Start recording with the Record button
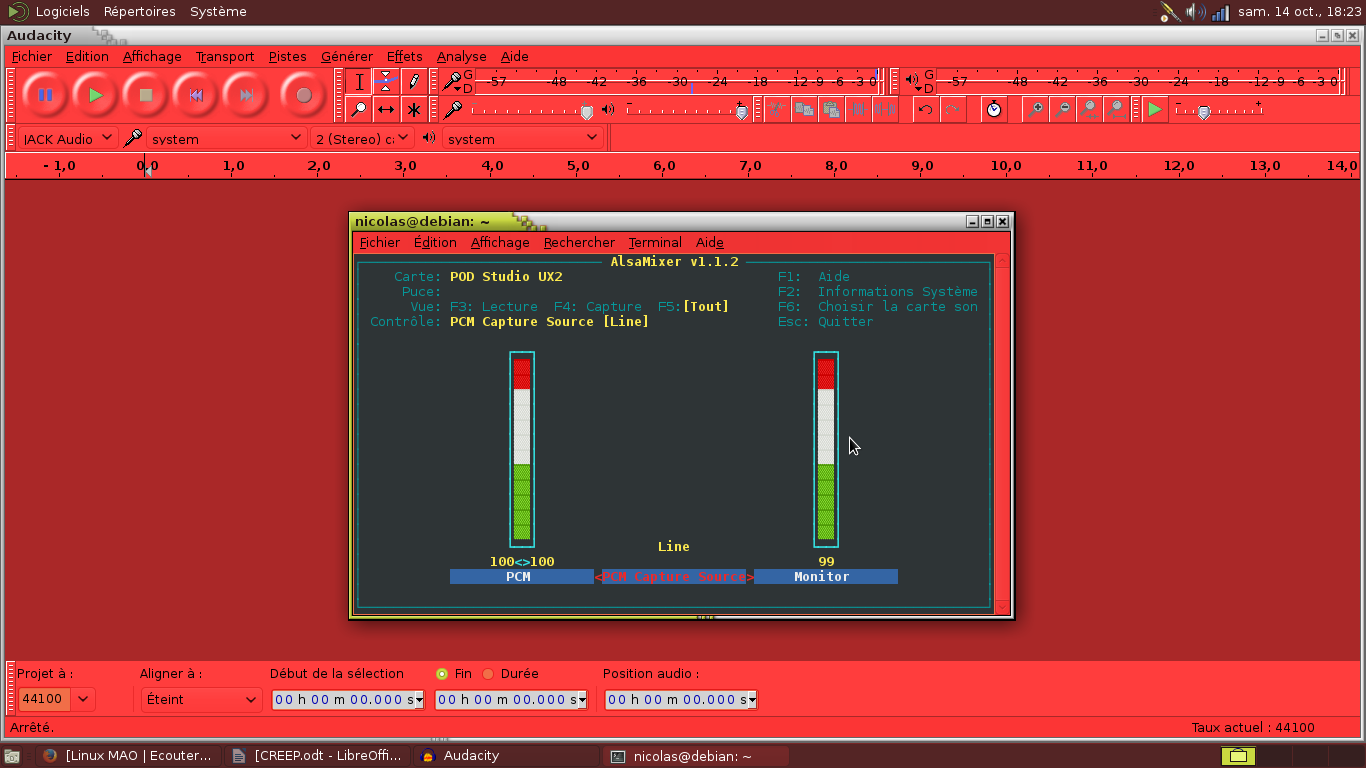The image size is (1366, 768). pyautogui.click(x=304, y=95)
